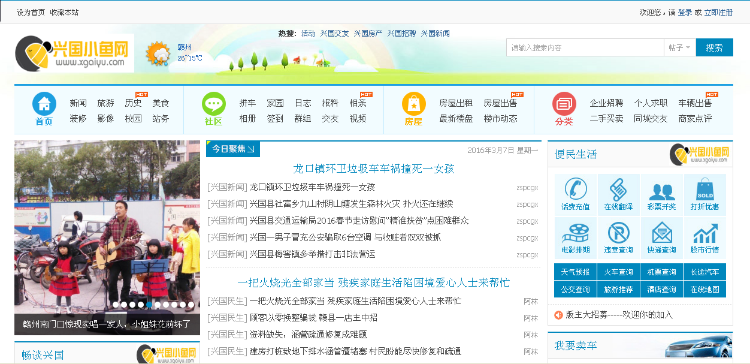750x364 pixels.
Task: Click the blue 搜索 search button
Action: tap(714, 48)
